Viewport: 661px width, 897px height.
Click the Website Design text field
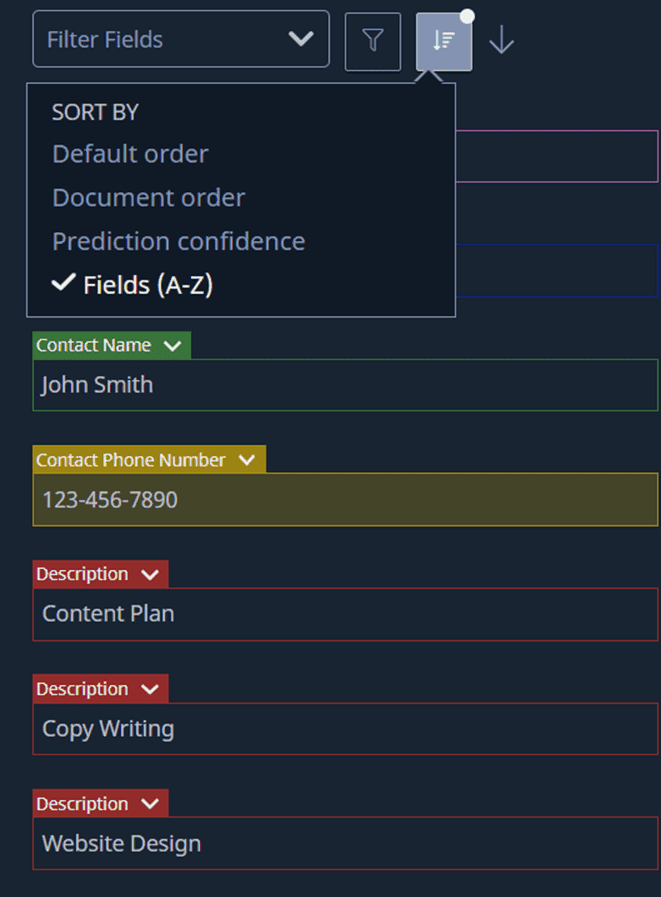345,844
